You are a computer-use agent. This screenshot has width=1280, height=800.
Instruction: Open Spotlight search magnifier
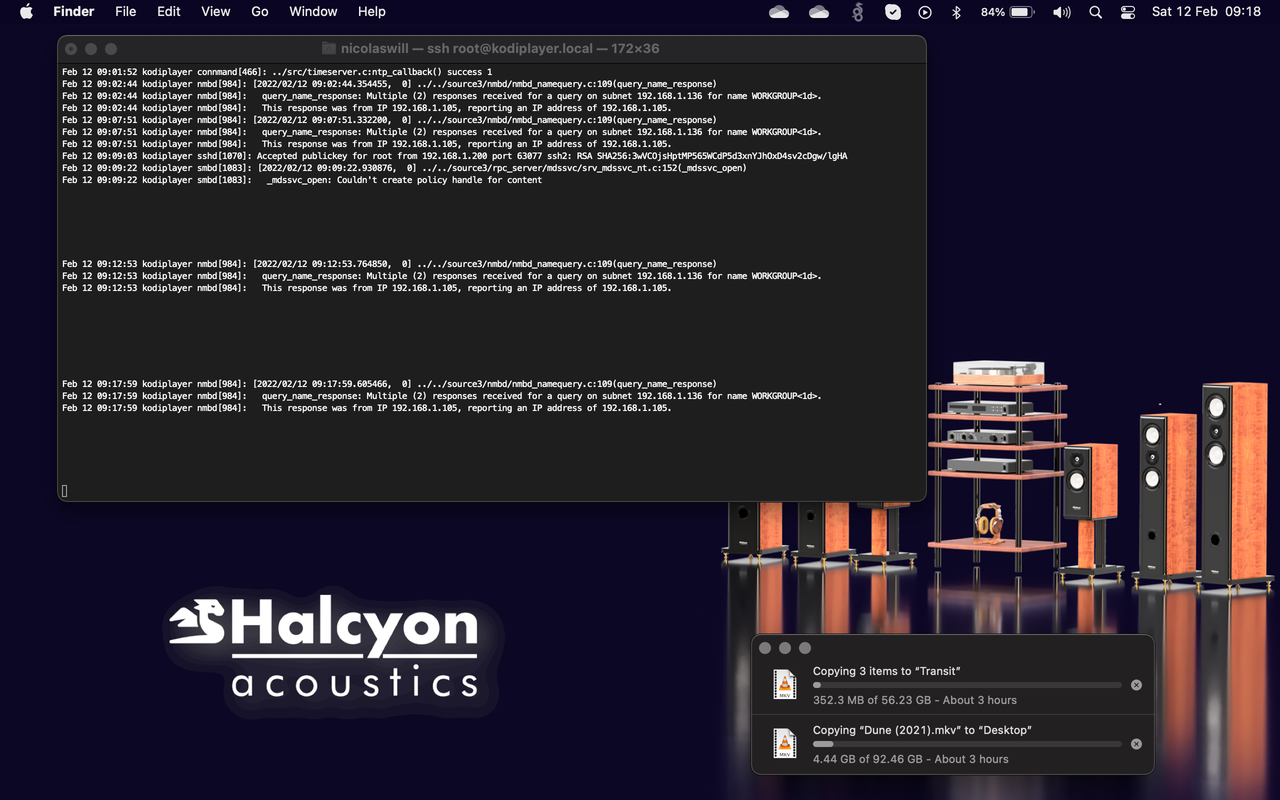[x=1095, y=12]
